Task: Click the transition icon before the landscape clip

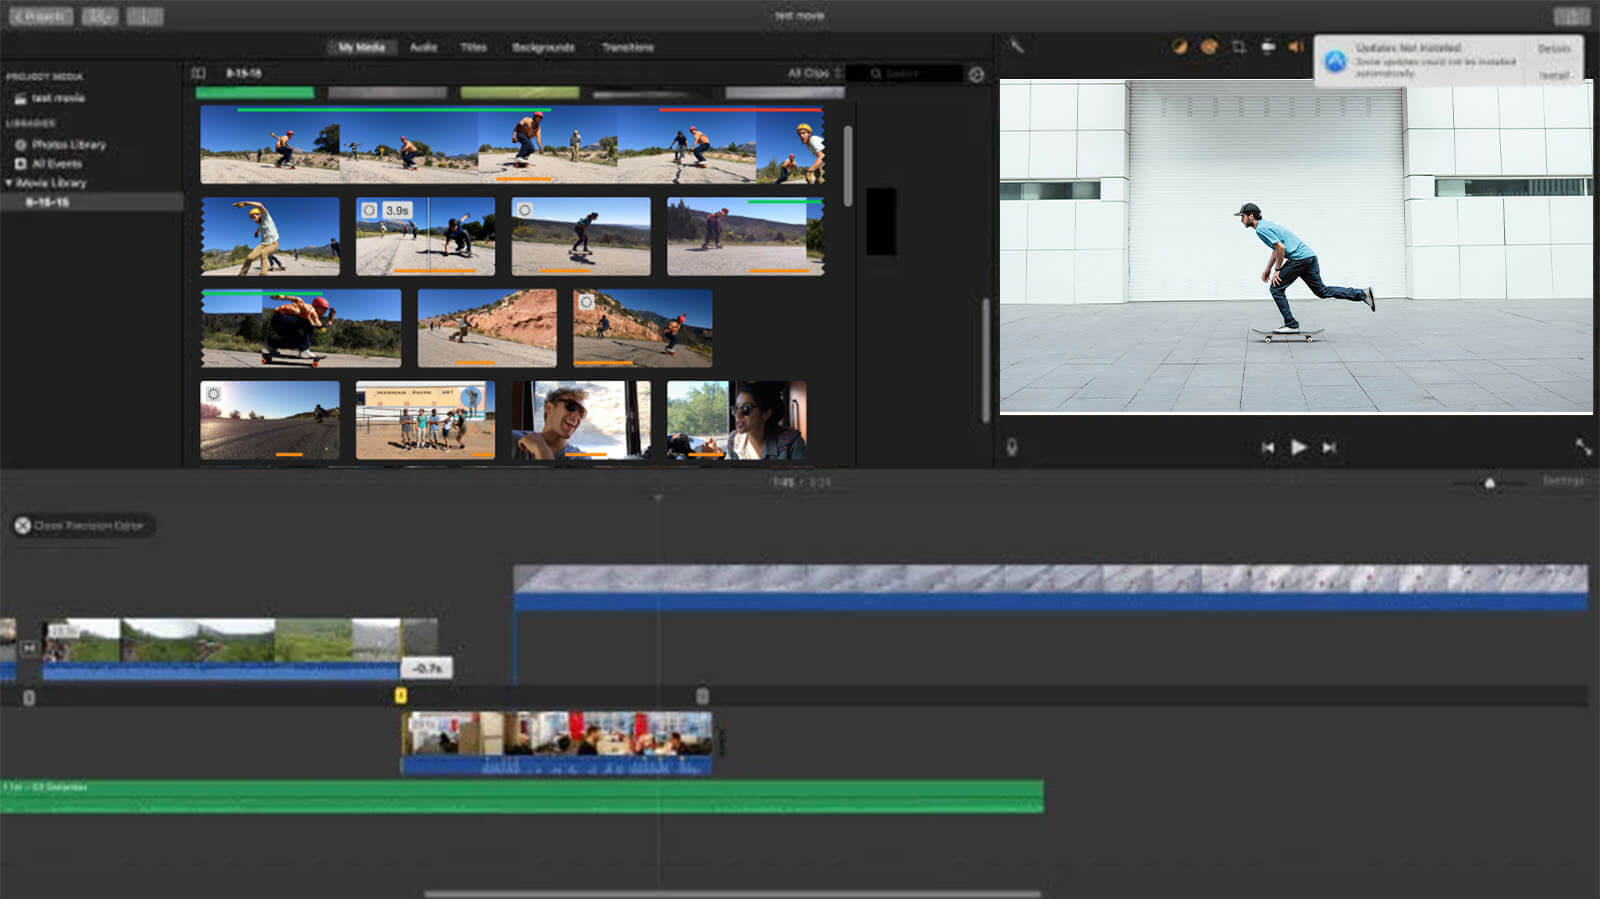Action: point(30,648)
